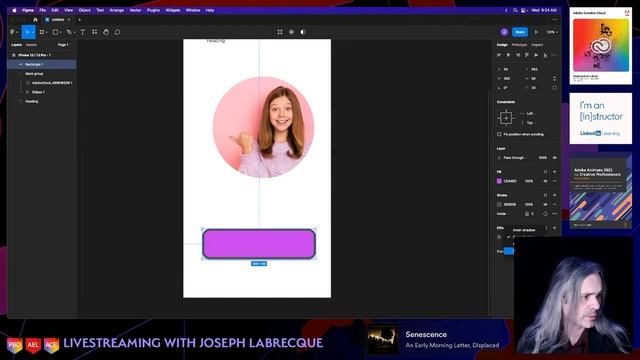Open the zoom level dropdown
Image resolution: width=640 pixels, height=360 pixels.
coord(552,32)
